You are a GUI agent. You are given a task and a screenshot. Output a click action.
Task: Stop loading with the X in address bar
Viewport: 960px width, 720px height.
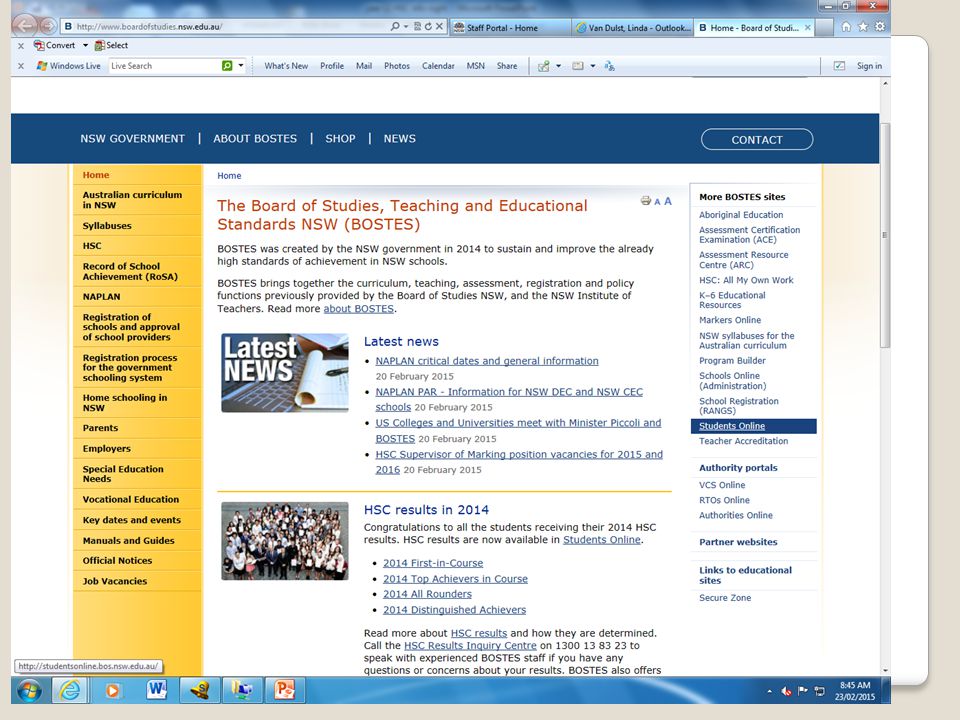(439, 26)
